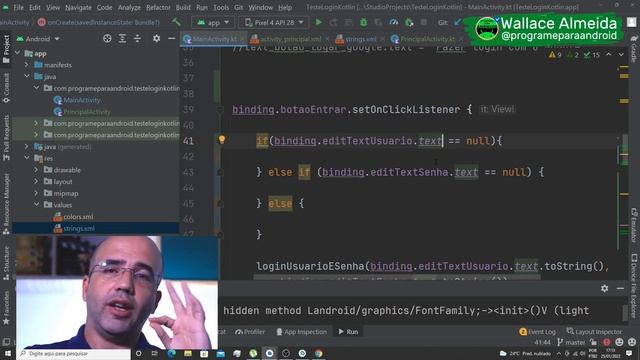Open the Pixel 4 API 28 device dropdown
640x360 pixels.
274,22
